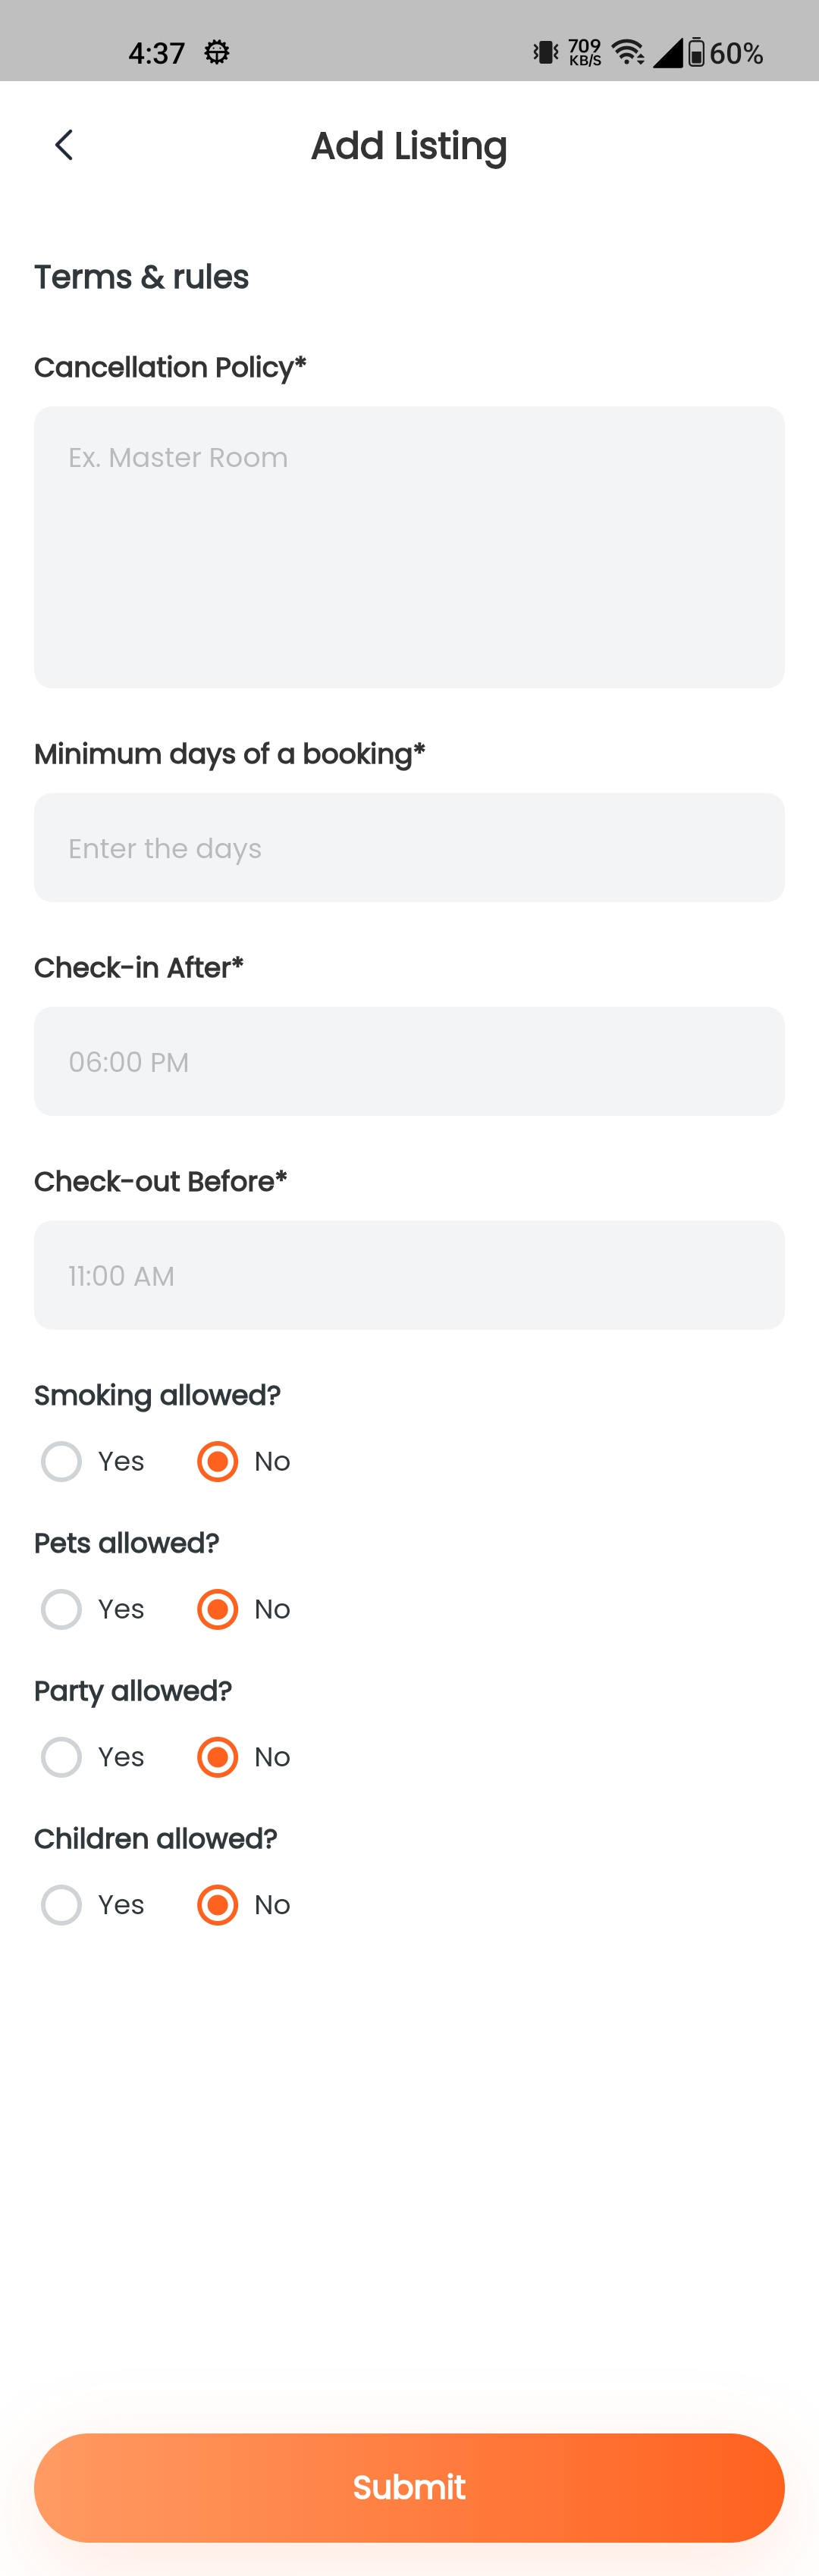Open the Check-out Before time picker

pos(409,1275)
